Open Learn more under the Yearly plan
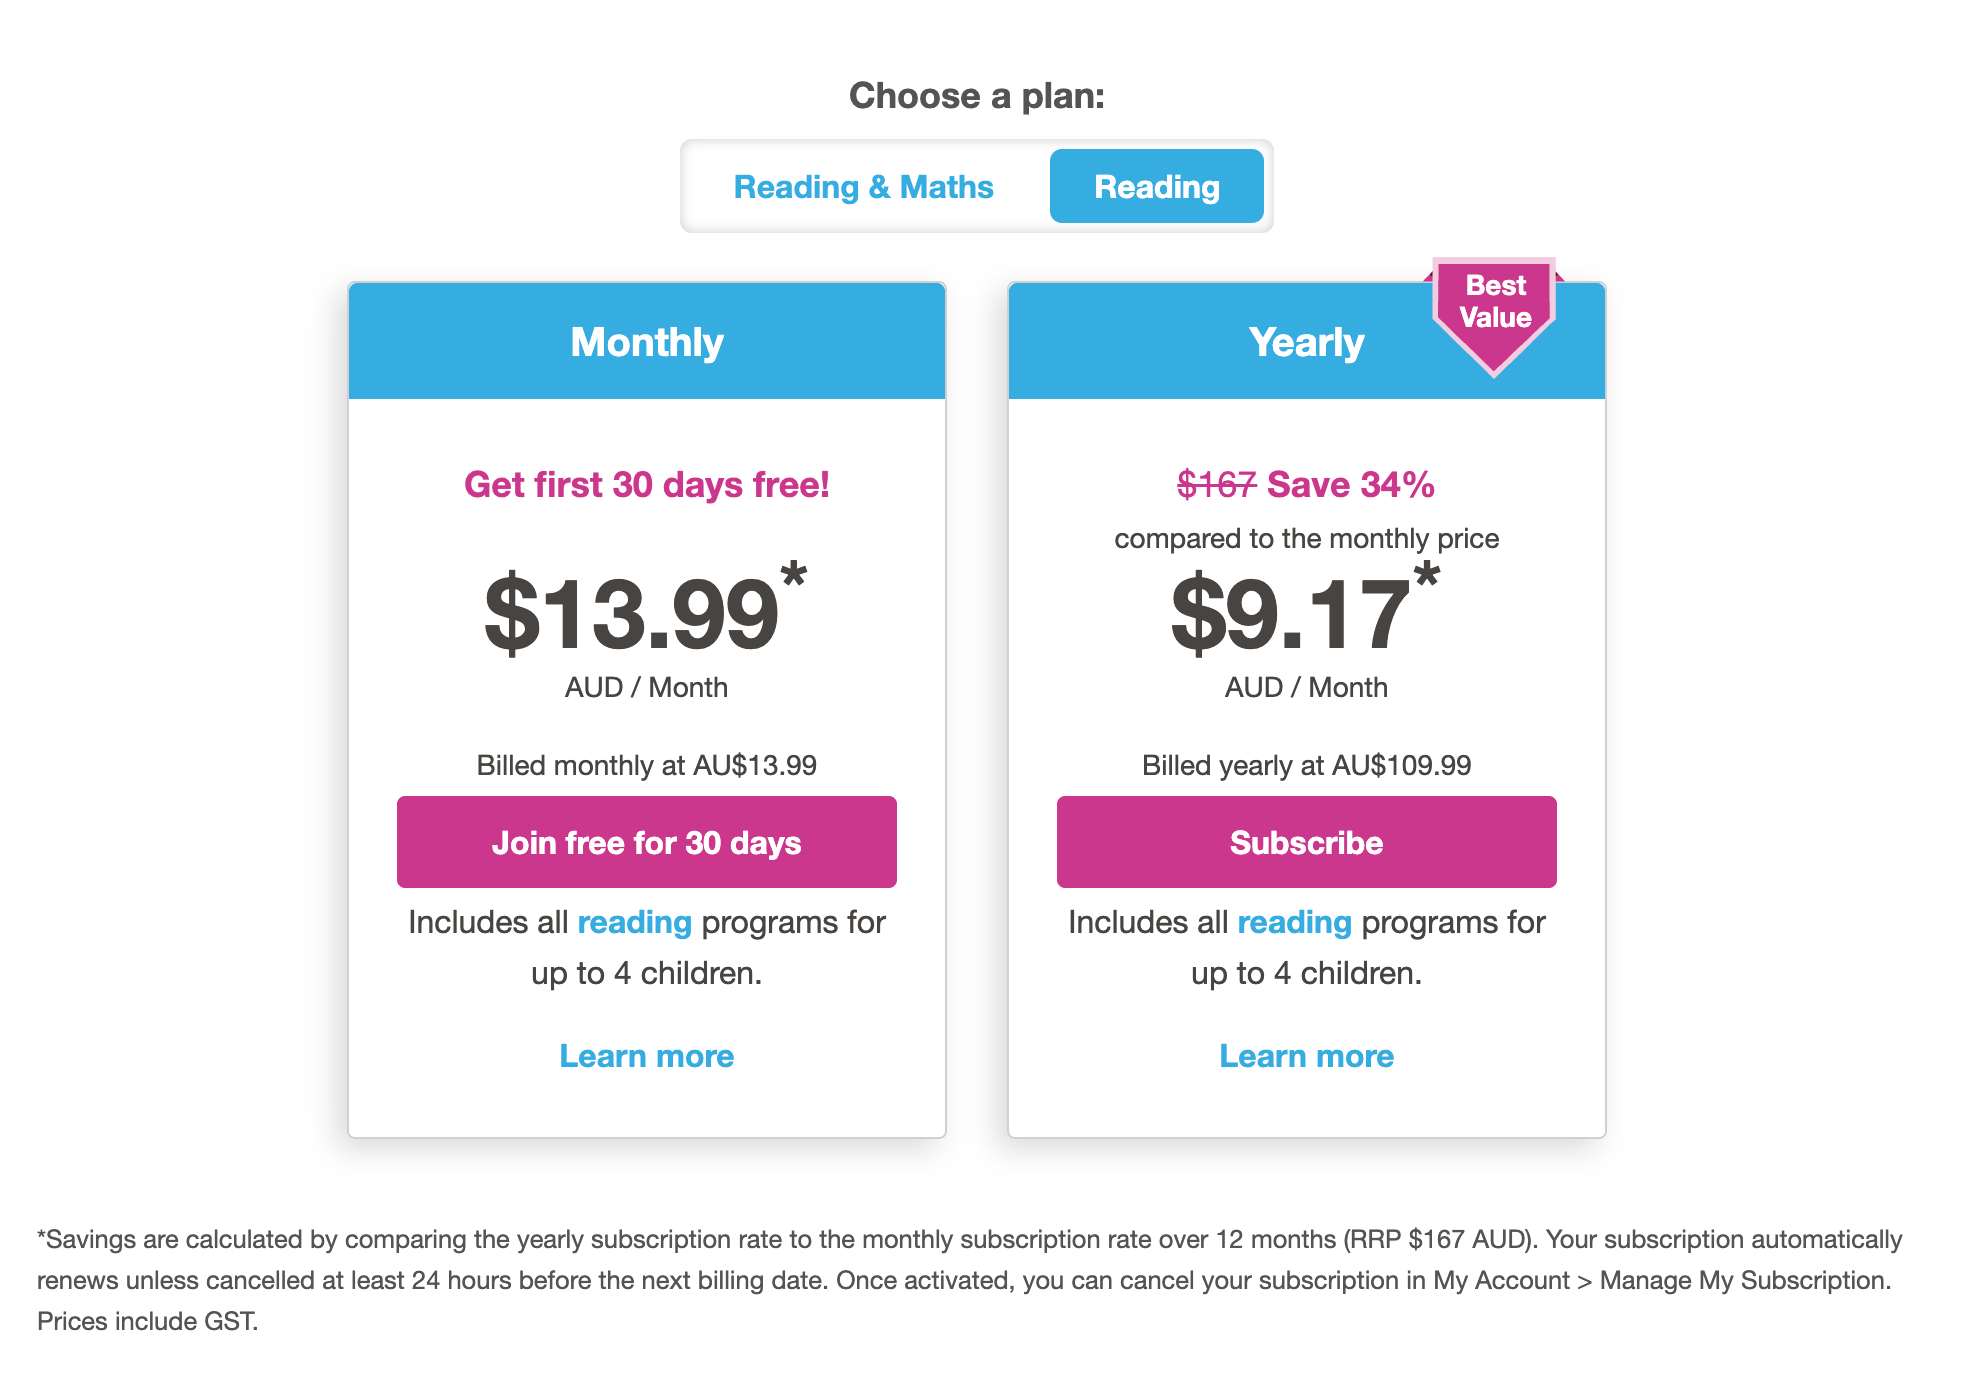Viewport: 1962px width, 1378px height. pyautogui.click(x=1306, y=1056)
